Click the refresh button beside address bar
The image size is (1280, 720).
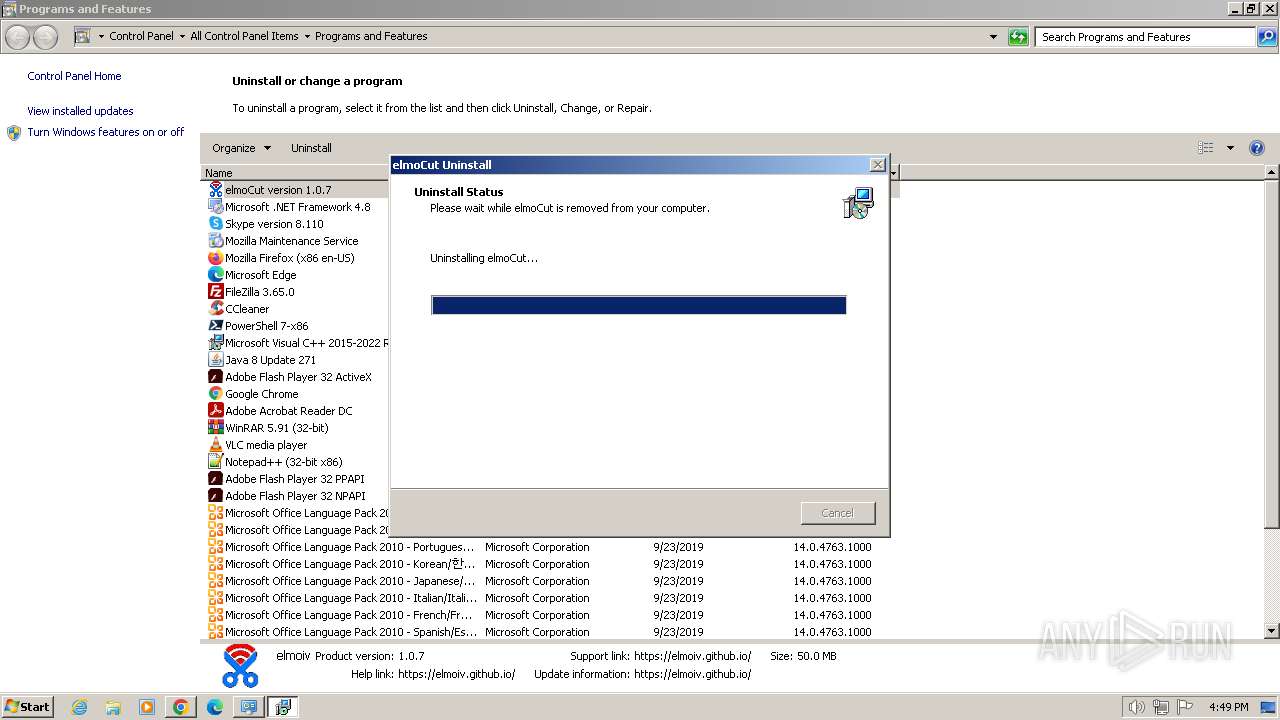tap(1018, 37)
